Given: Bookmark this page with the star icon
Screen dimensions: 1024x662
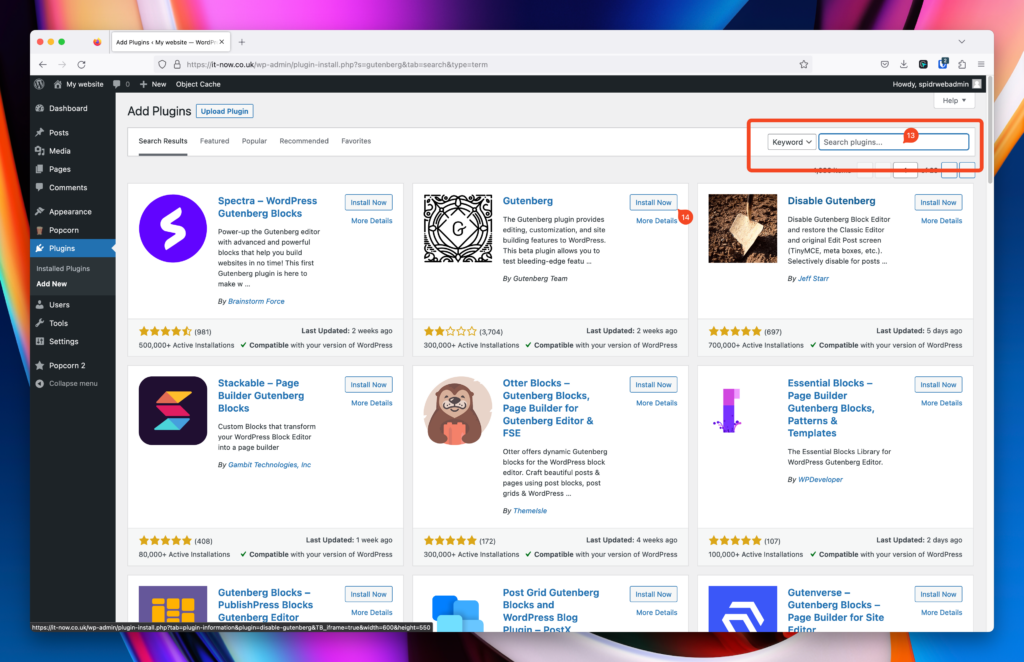Looking at the screenshot, I should click(x=804, y=65).
